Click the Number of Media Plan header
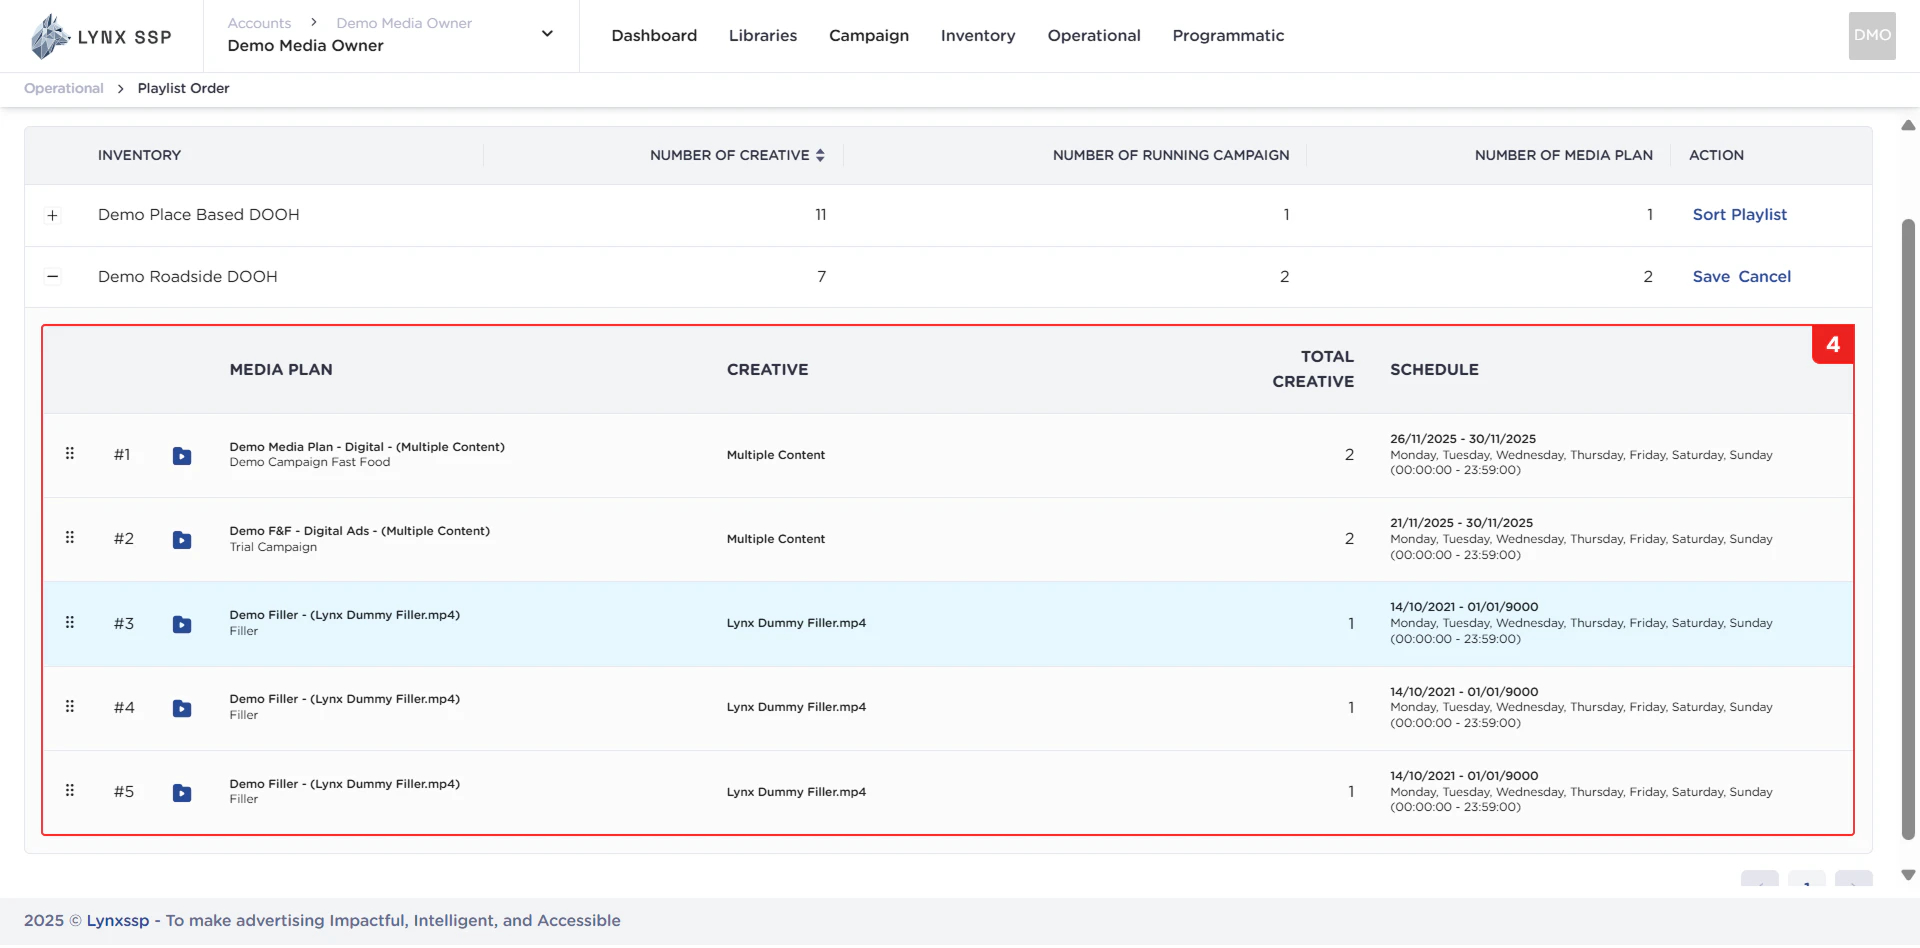 (x=1563, y=155)
